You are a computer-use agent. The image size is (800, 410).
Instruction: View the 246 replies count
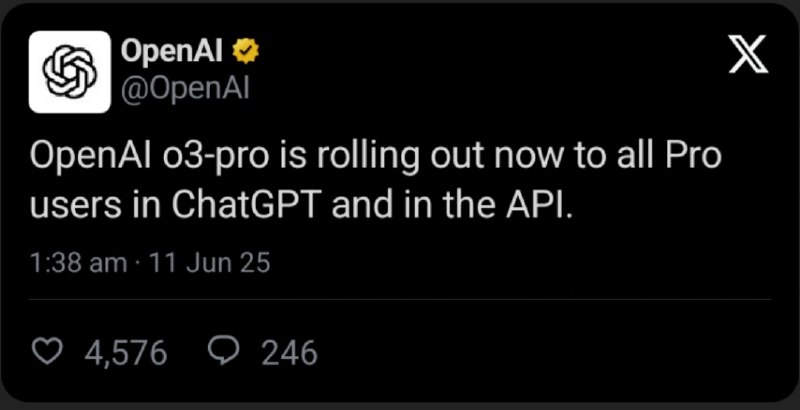290,353
